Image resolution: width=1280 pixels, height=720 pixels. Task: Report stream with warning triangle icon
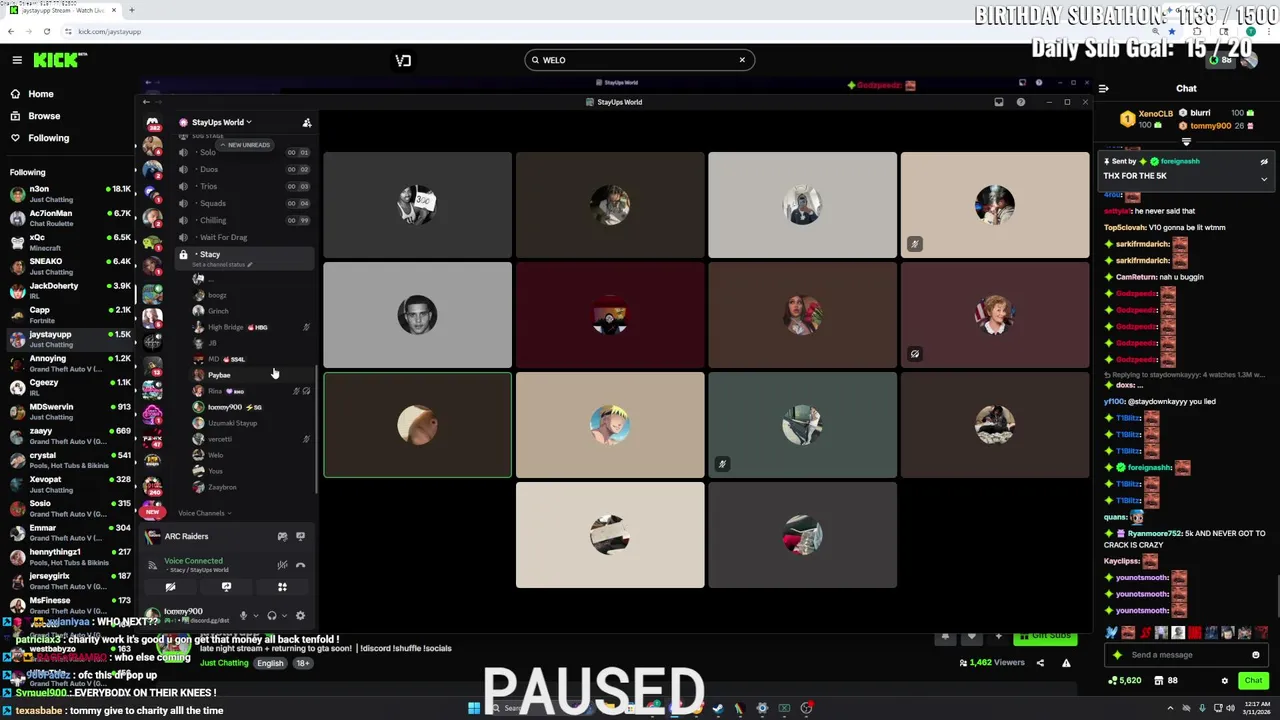1066,663
